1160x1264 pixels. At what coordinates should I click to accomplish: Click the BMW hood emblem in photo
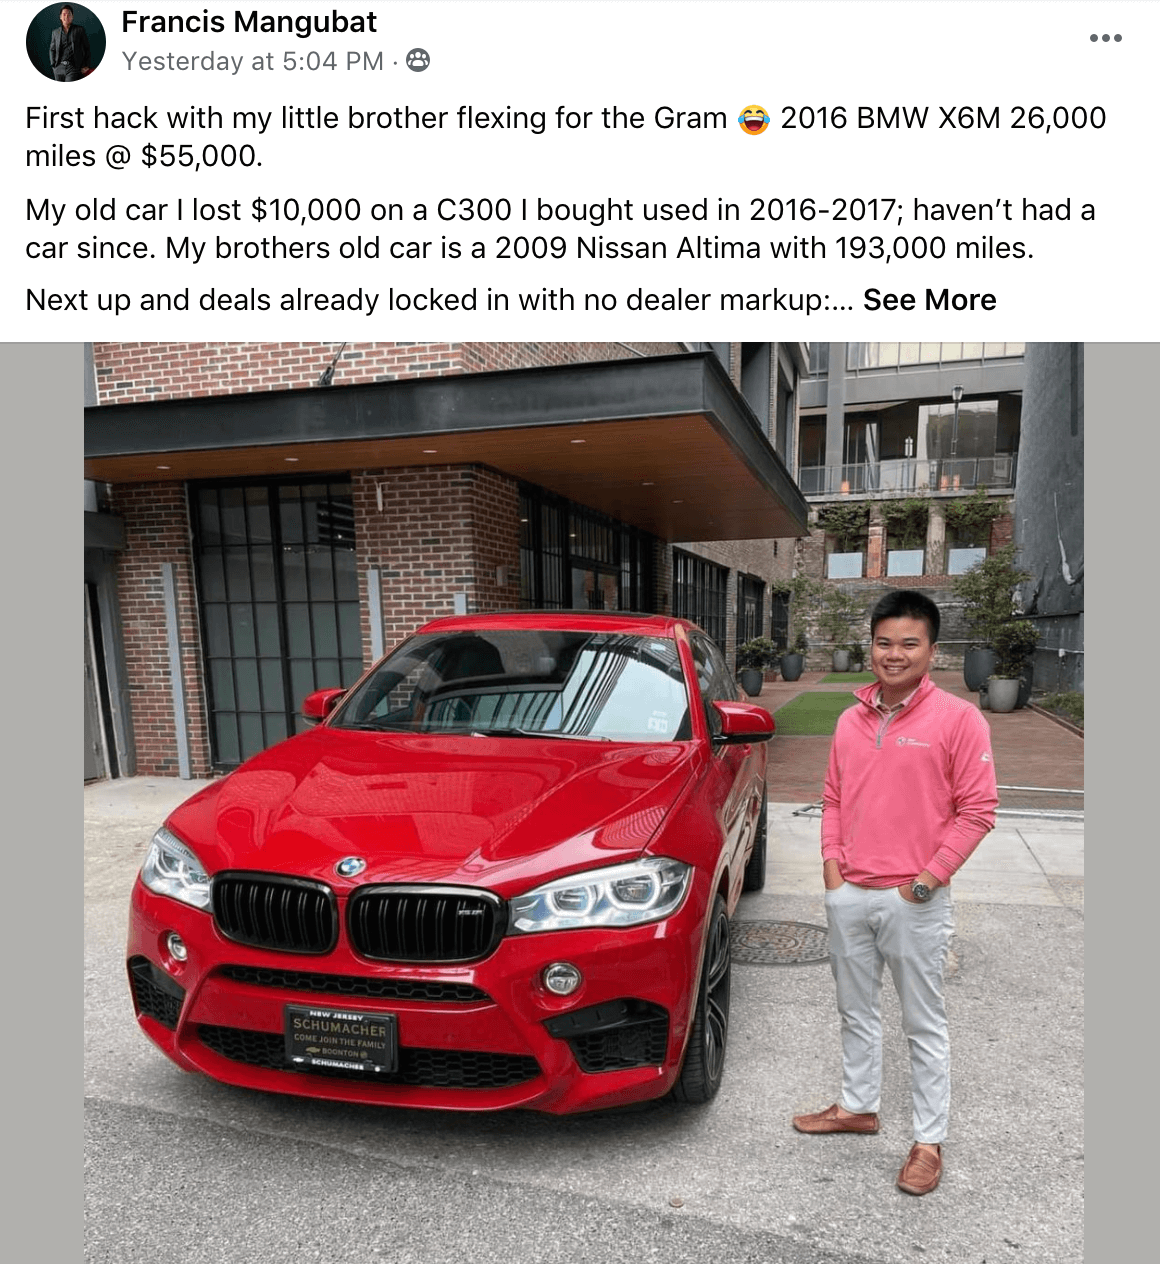351,867
